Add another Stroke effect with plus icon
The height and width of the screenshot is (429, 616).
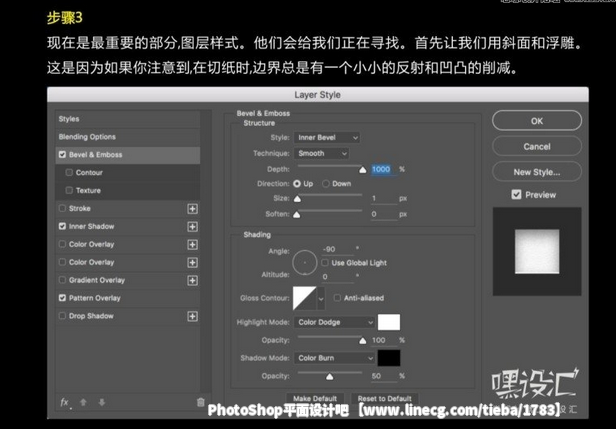pyautogui.click(x=192, y=209)
